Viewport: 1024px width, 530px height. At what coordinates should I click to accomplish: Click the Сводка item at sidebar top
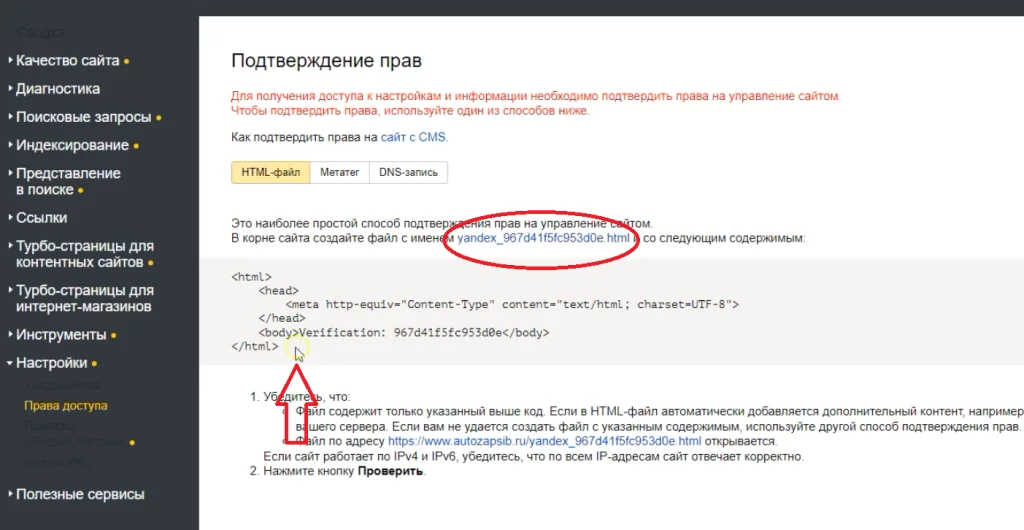40,32
